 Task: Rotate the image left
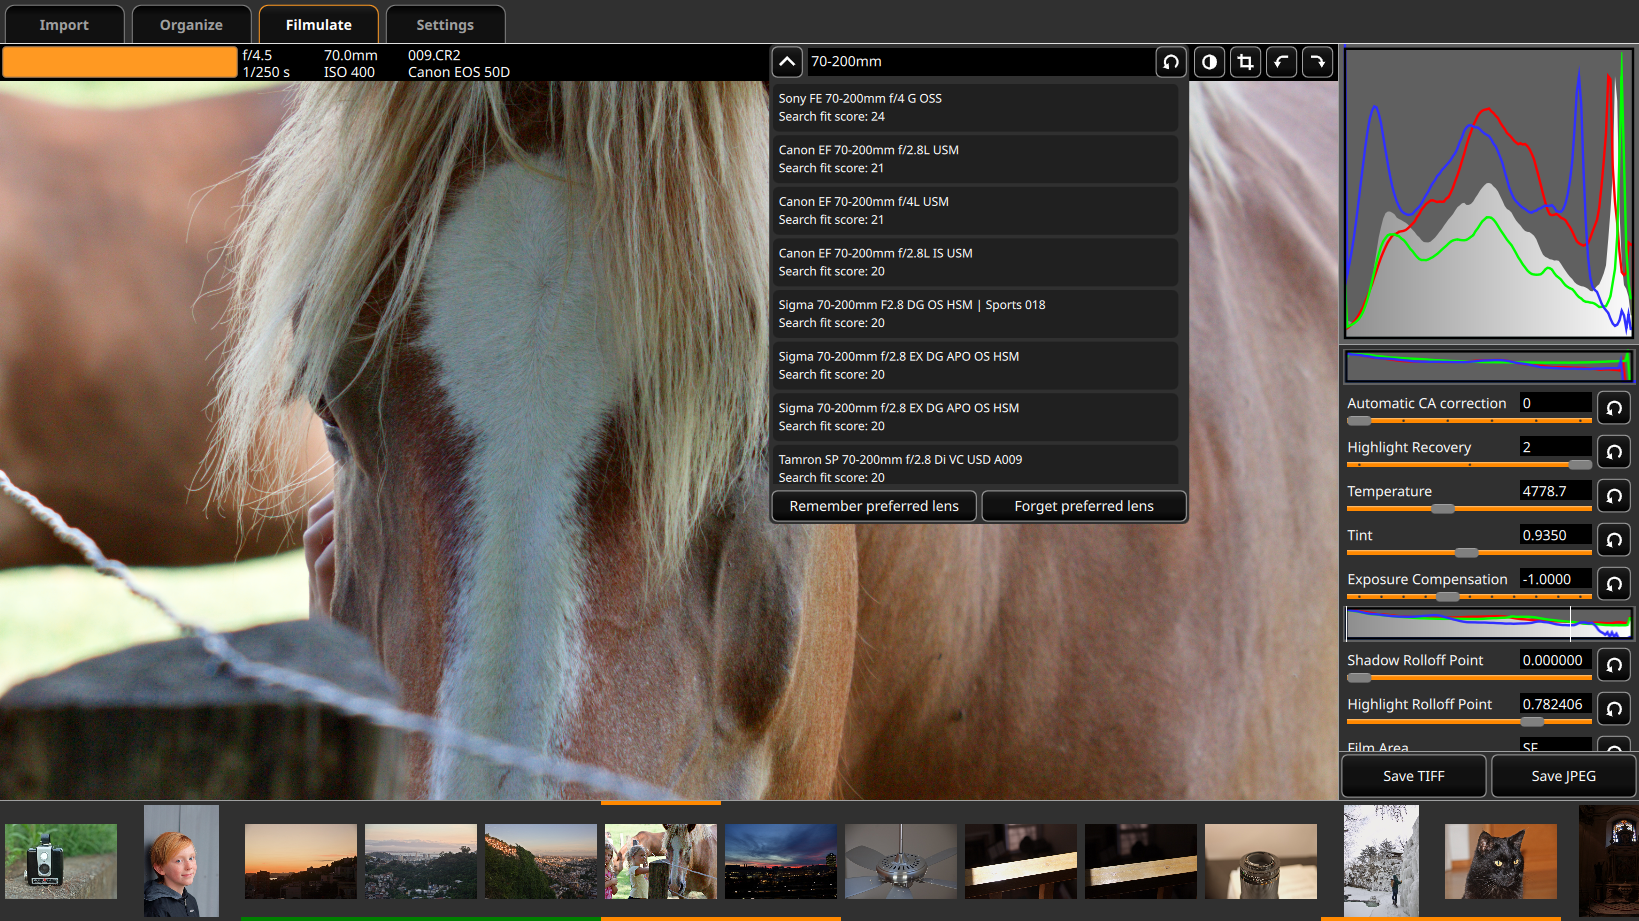(x=1281, y=62)
